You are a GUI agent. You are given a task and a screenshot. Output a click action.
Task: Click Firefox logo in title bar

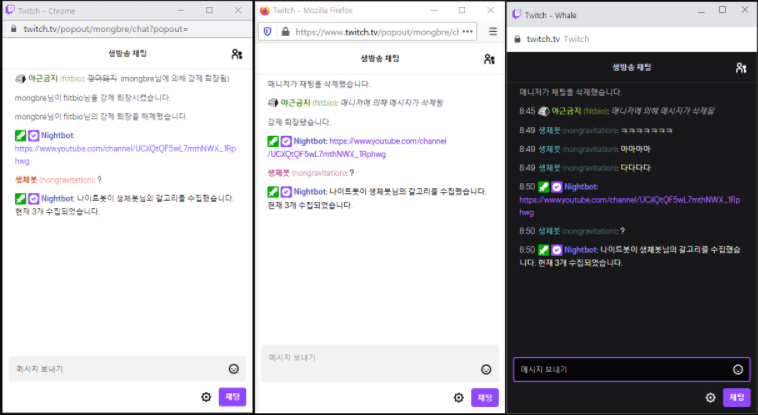264,10
